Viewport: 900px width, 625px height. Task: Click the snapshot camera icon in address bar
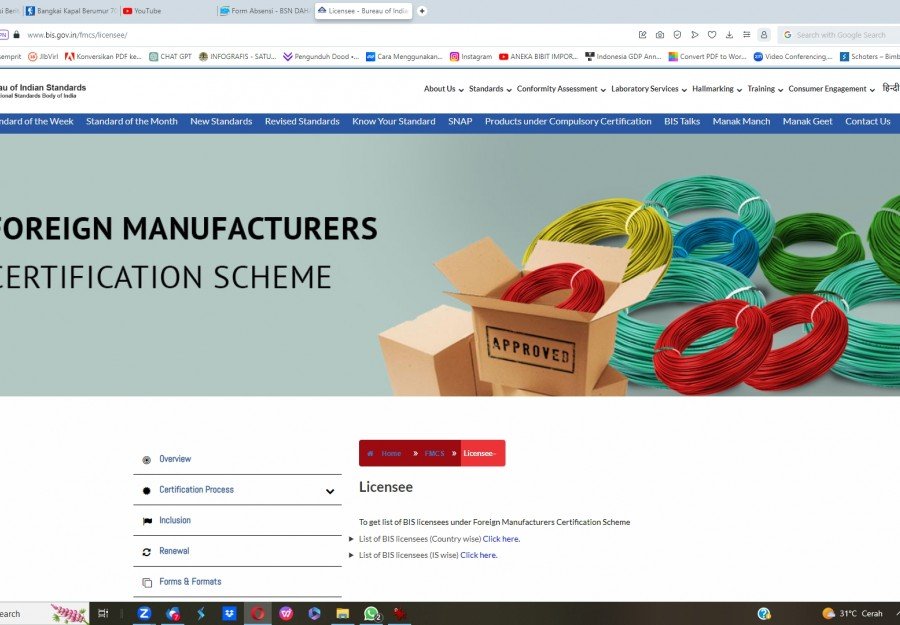tap(660, 35)
